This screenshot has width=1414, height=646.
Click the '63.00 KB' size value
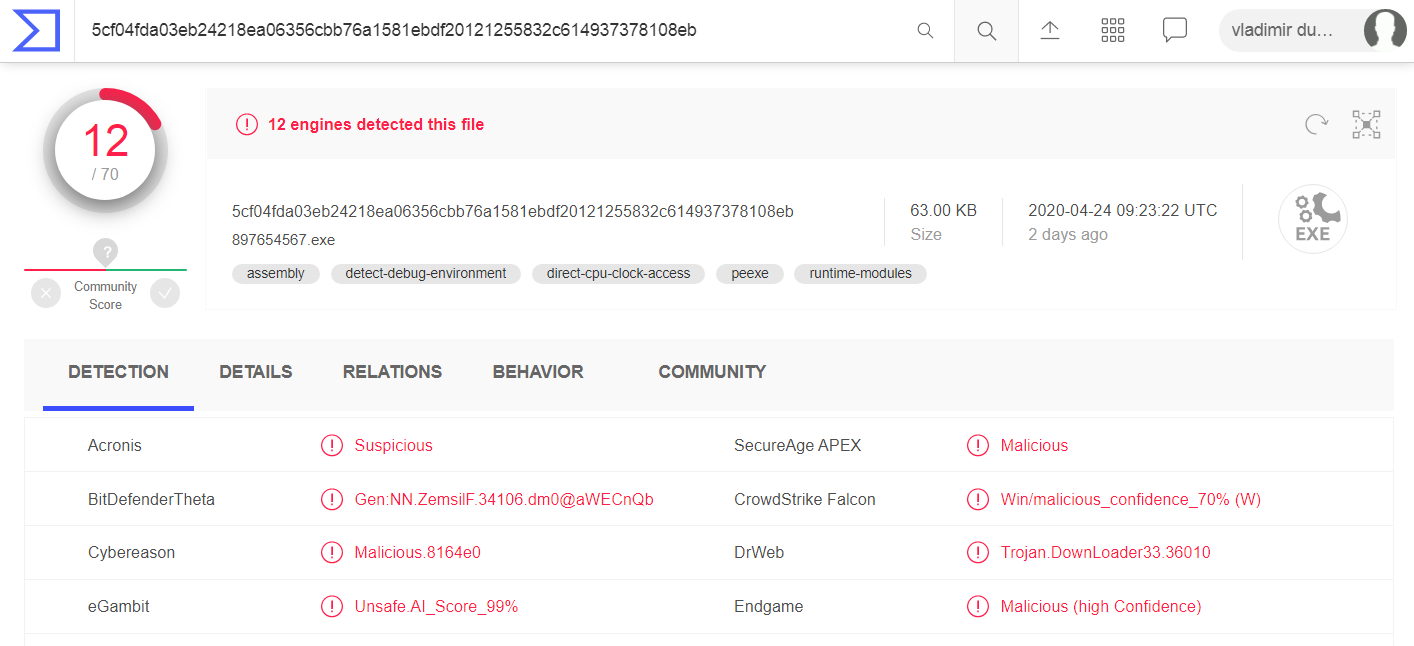coord(943,211)
